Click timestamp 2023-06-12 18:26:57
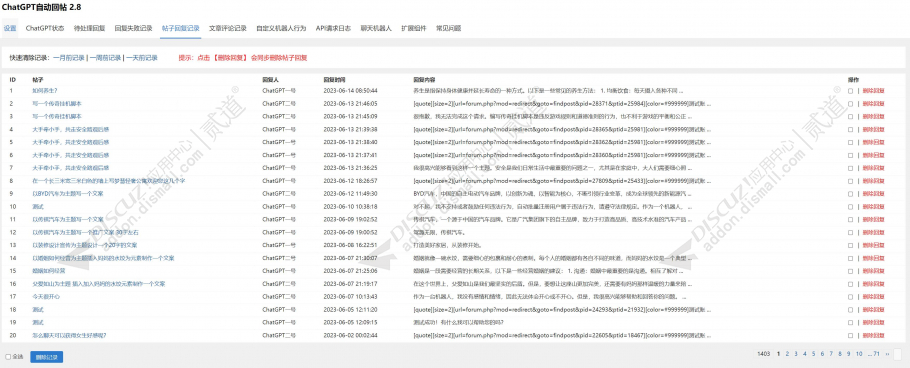910x368 pixels. click(x=351, y=181)
